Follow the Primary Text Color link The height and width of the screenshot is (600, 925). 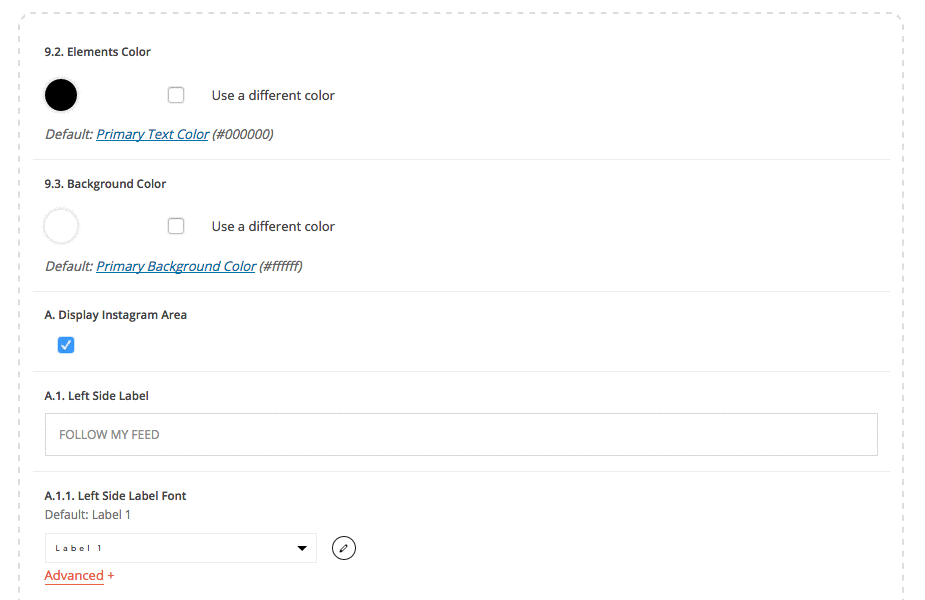pyautogui.click(x=152, y=134)
